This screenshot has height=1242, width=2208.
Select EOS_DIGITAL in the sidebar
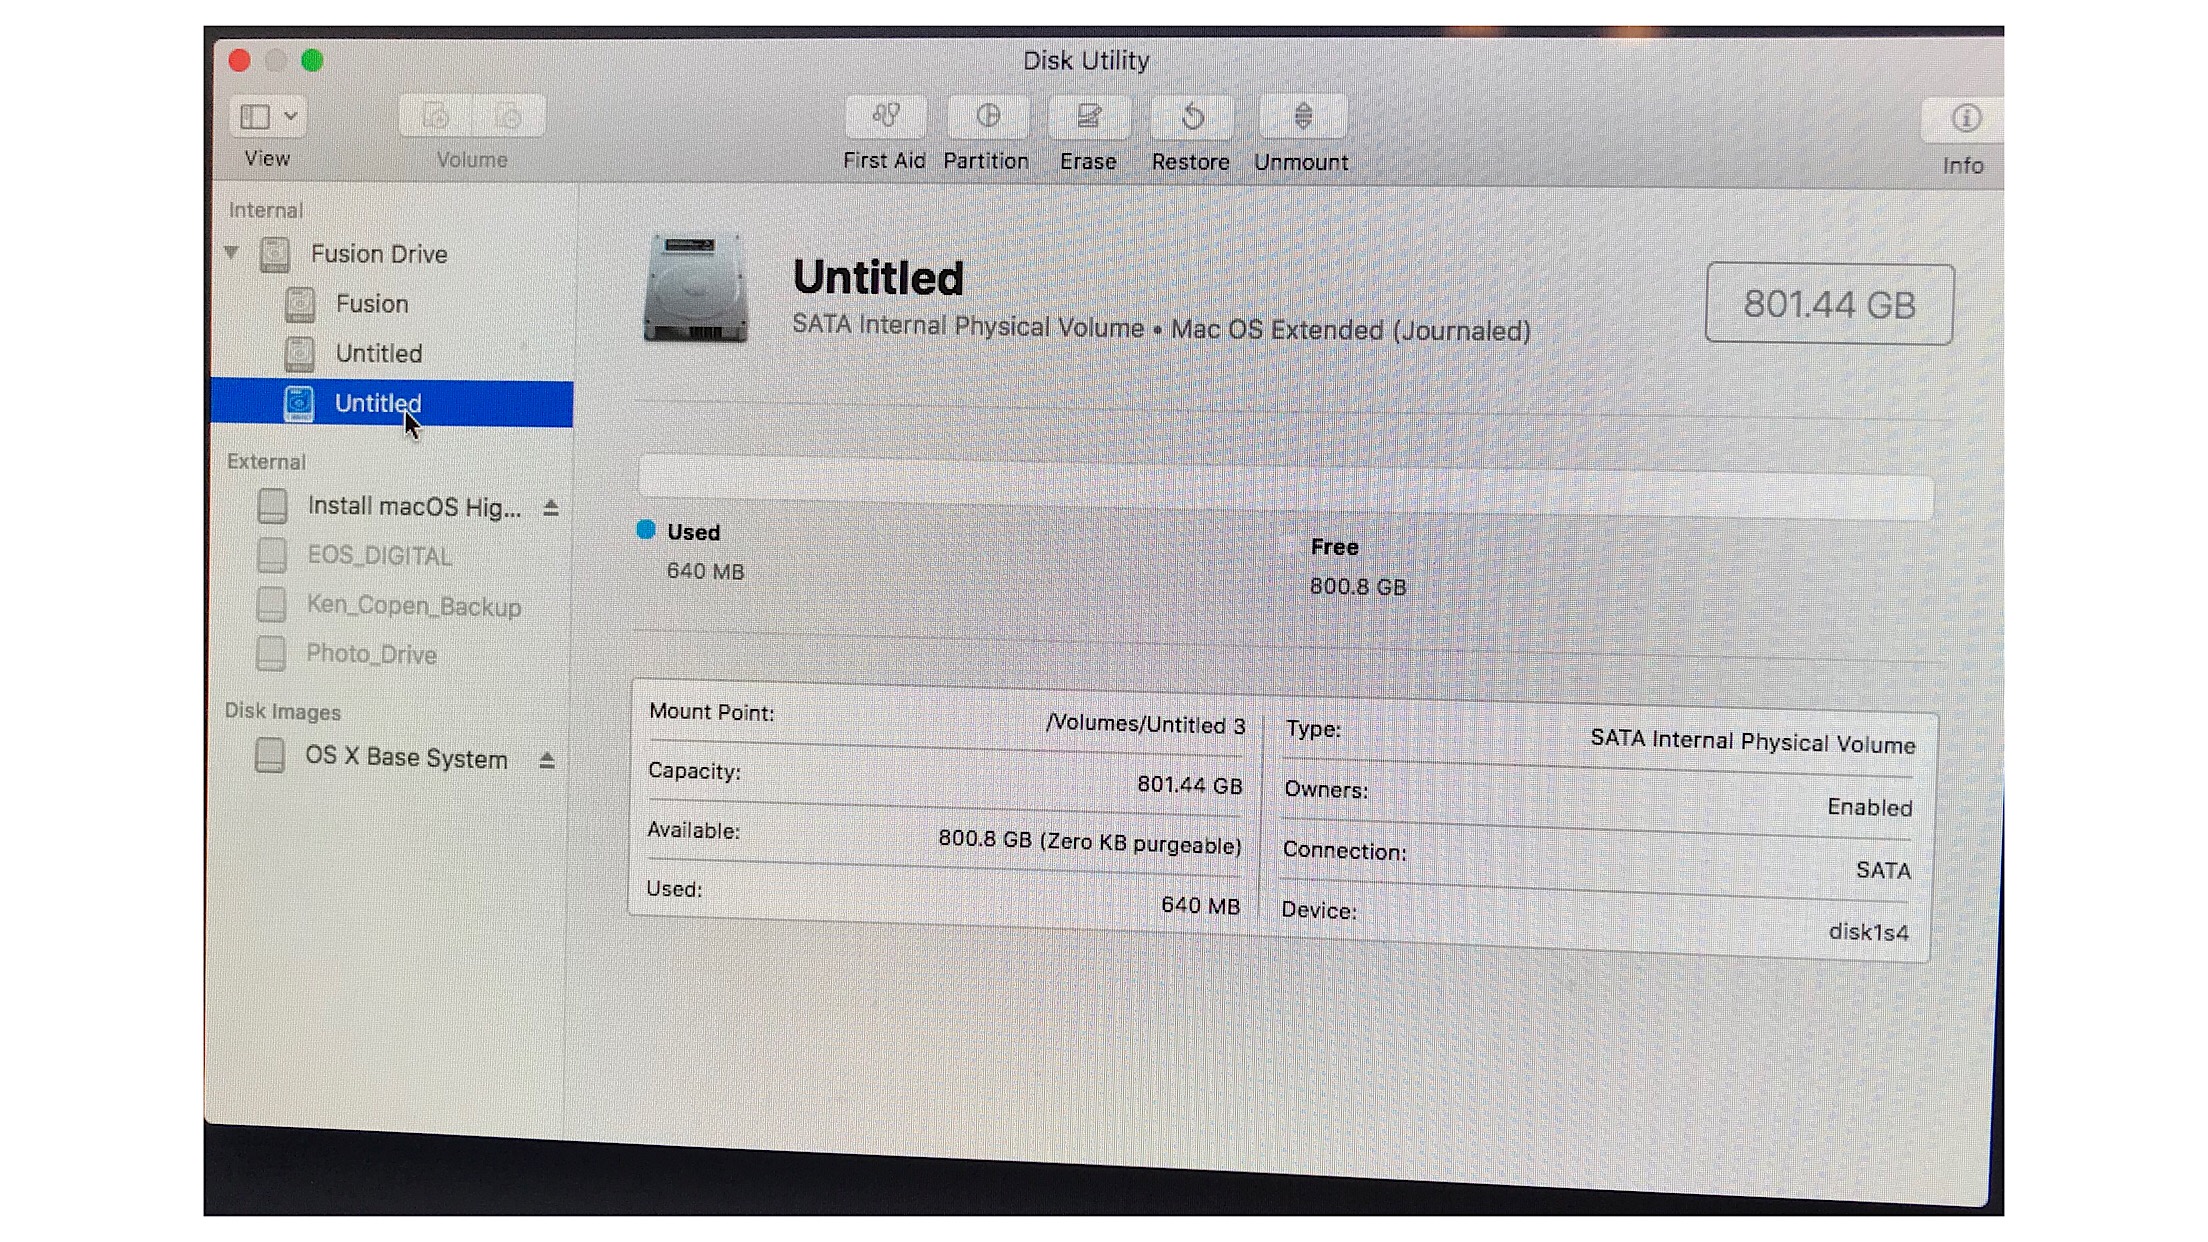click(379, 555)
